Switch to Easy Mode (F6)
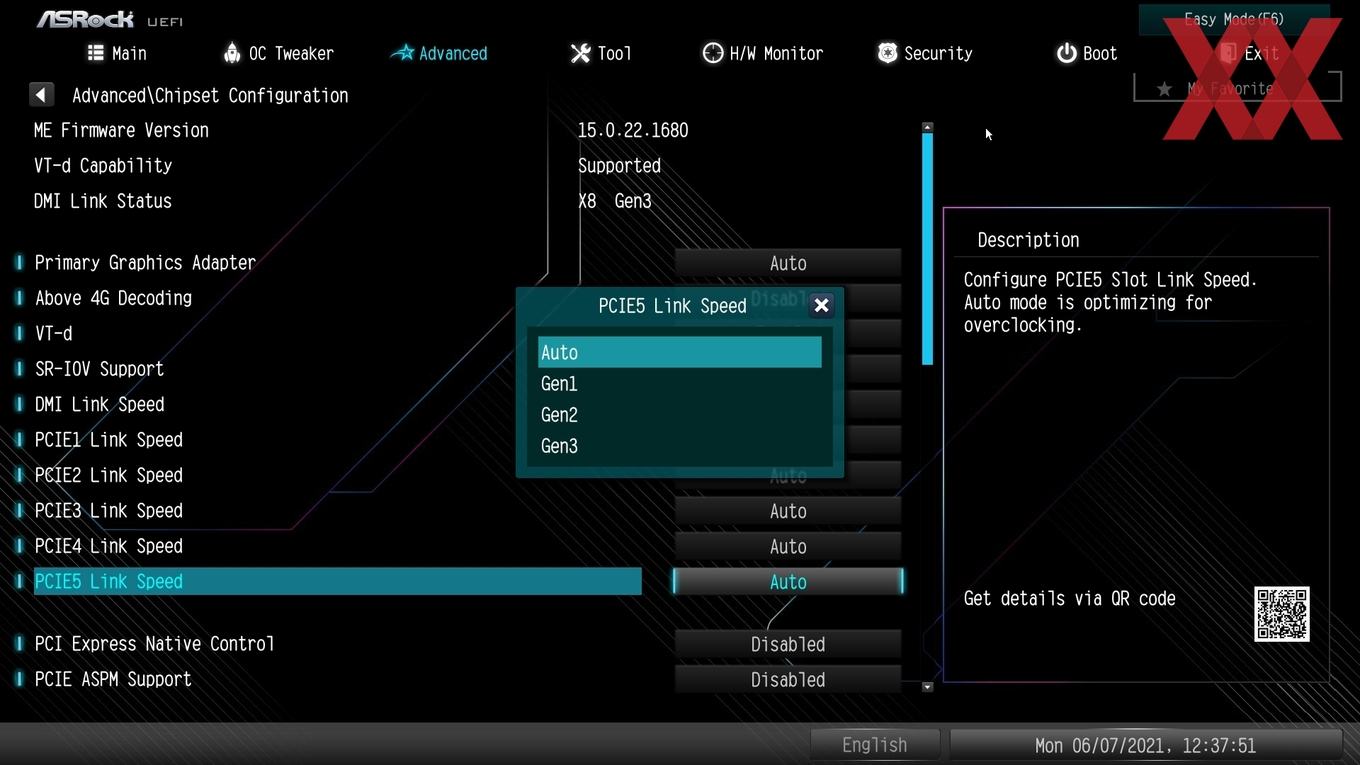This screenshot has width=1360, height=765. (1233, 19)
